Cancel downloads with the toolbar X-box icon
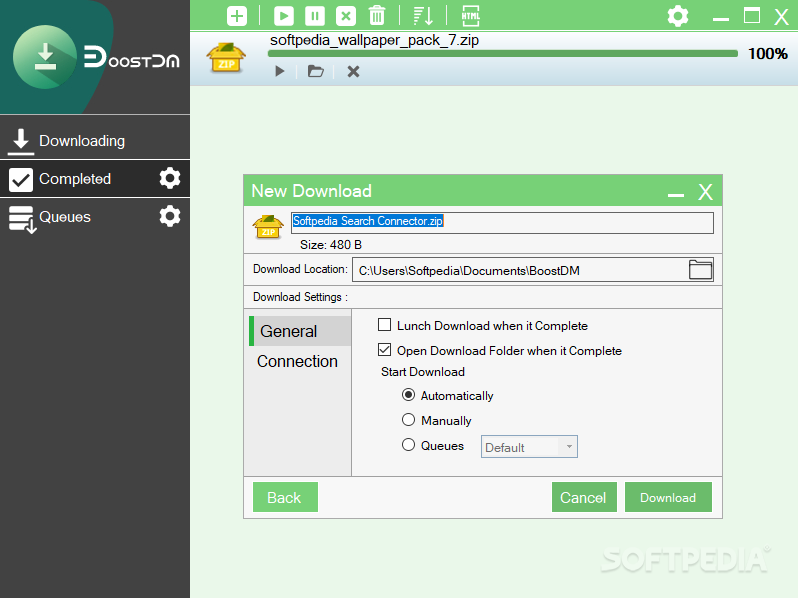Screen dimensions: 798x598 pyautogui.click(x=346, y=16)
